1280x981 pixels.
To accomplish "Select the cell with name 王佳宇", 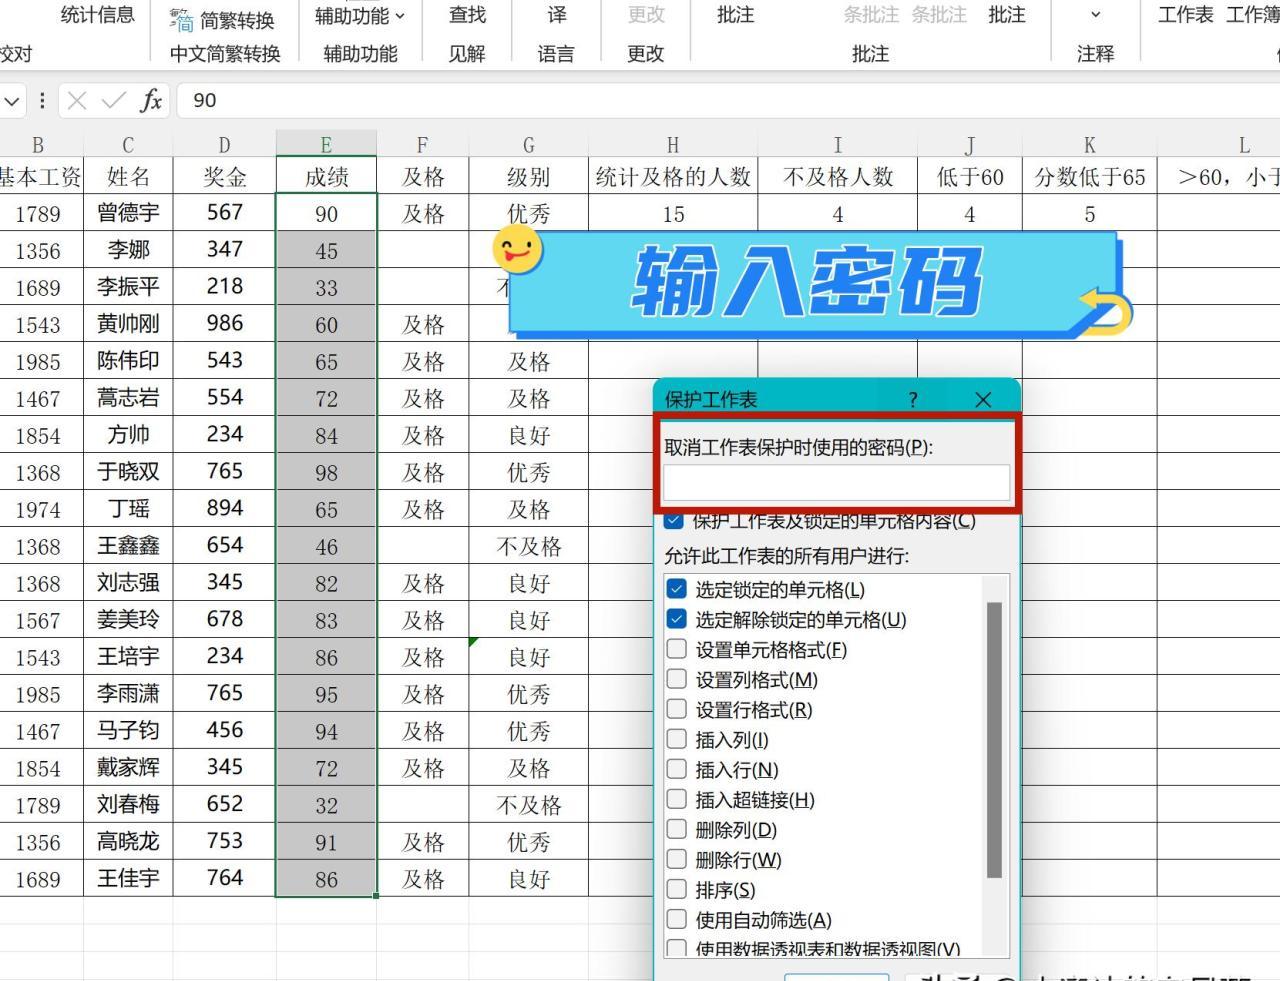I will click(x=128, y=879).
